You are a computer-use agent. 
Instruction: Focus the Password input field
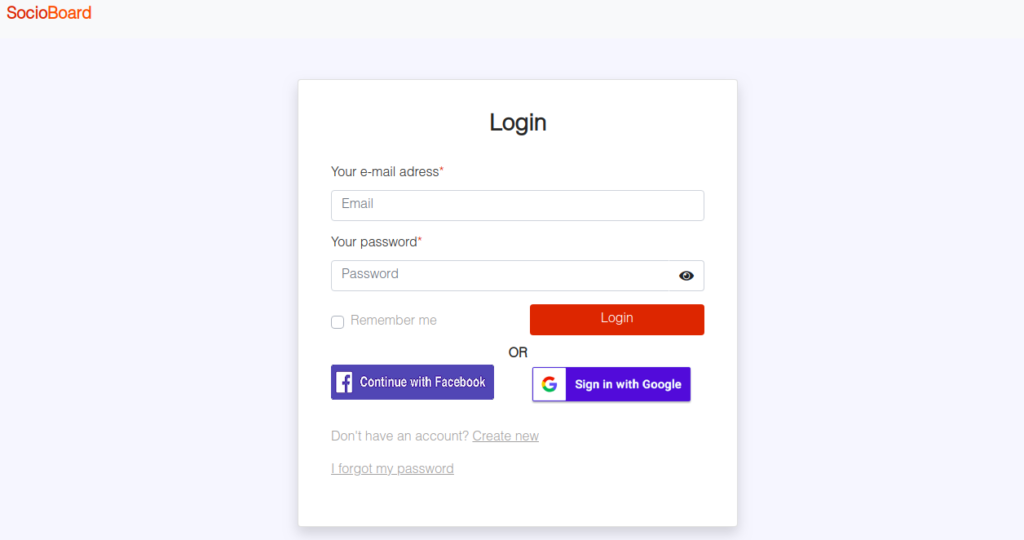pyautogui.click(x=500, y=276)
